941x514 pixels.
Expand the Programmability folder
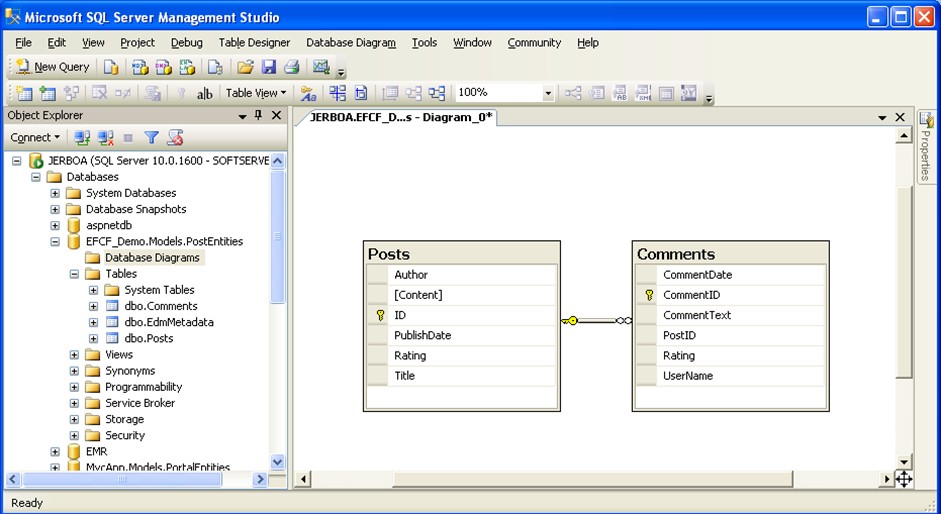click(74, 387)
